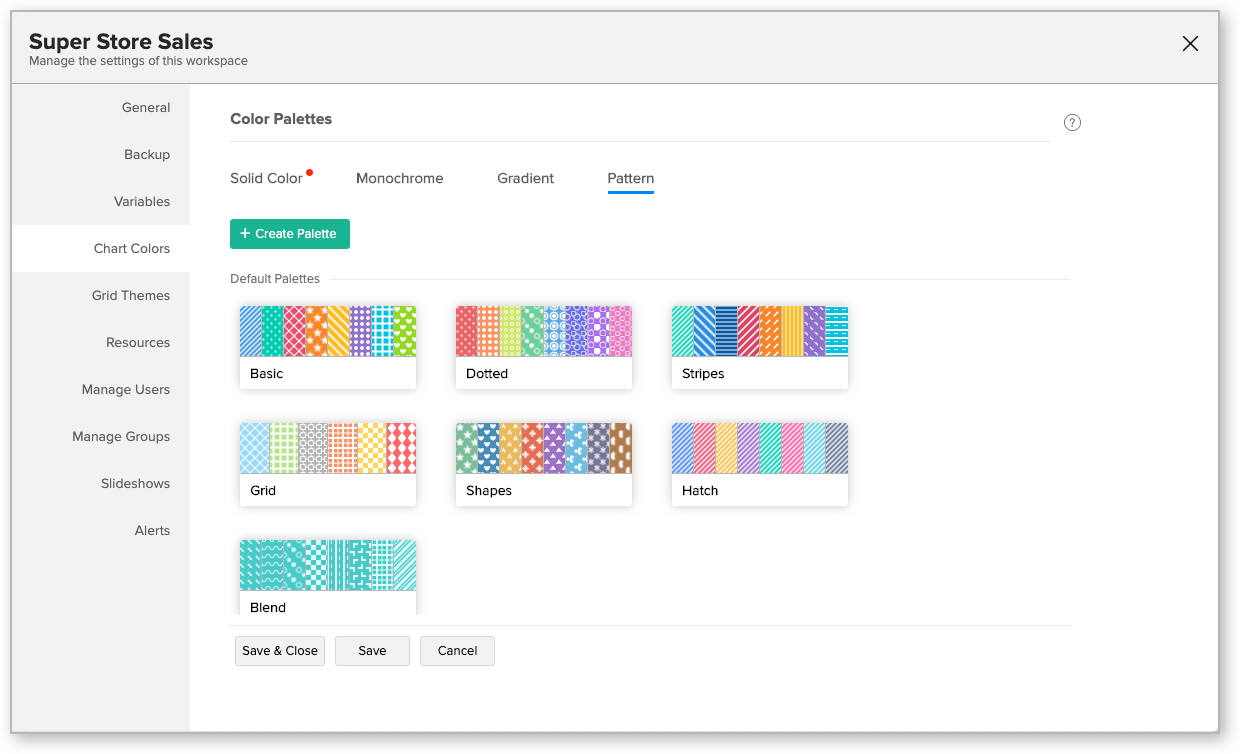Click the Stripes palette name label

(x=703, y=374)
